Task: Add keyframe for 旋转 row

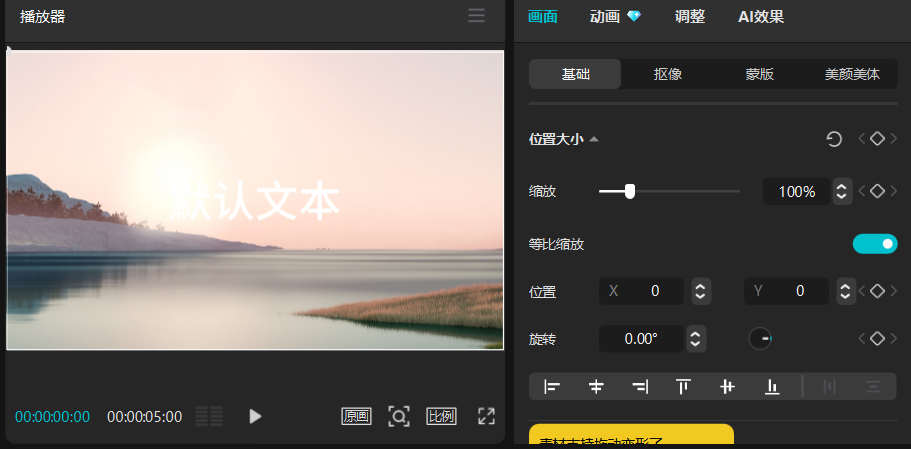Action: pos(877,339)
